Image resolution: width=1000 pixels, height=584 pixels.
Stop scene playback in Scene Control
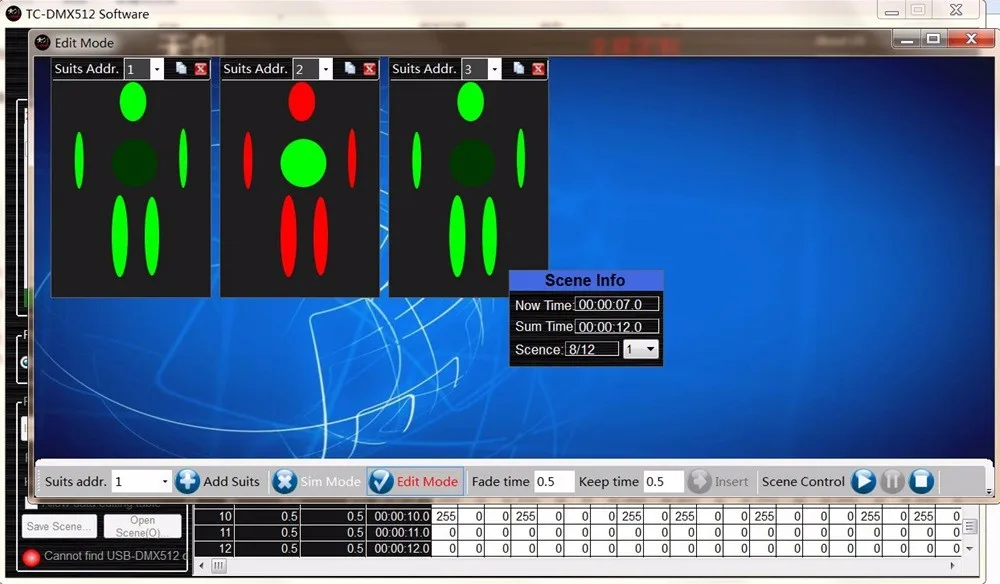click(921, 481)
